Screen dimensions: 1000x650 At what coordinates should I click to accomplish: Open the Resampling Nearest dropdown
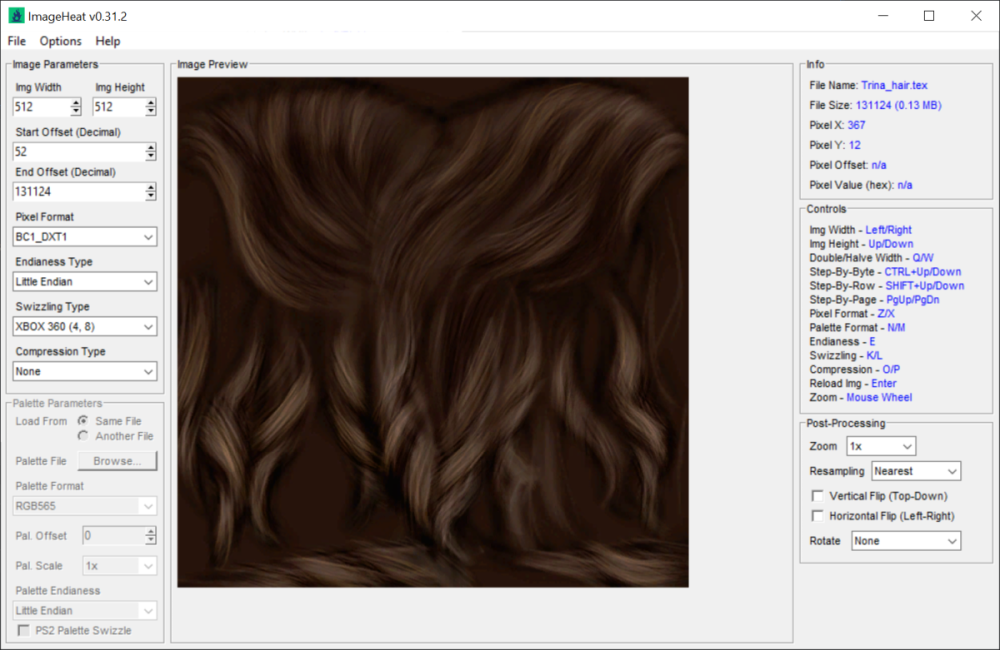point(916,471)
